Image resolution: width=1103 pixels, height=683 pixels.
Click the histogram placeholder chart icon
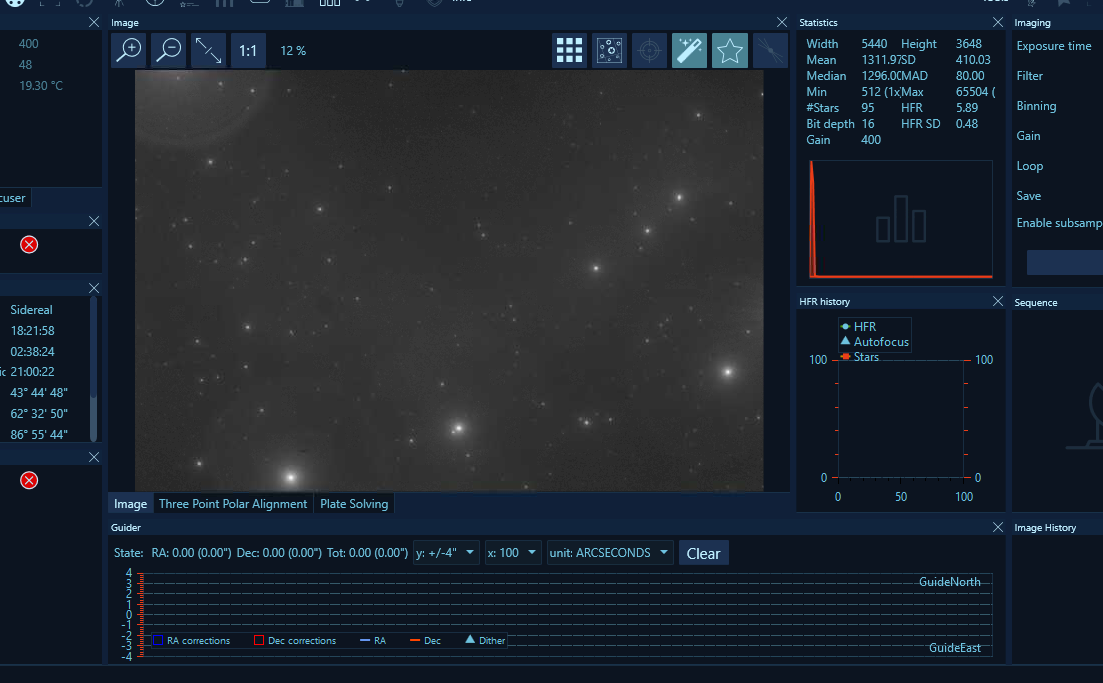click(x=901, y=219)
